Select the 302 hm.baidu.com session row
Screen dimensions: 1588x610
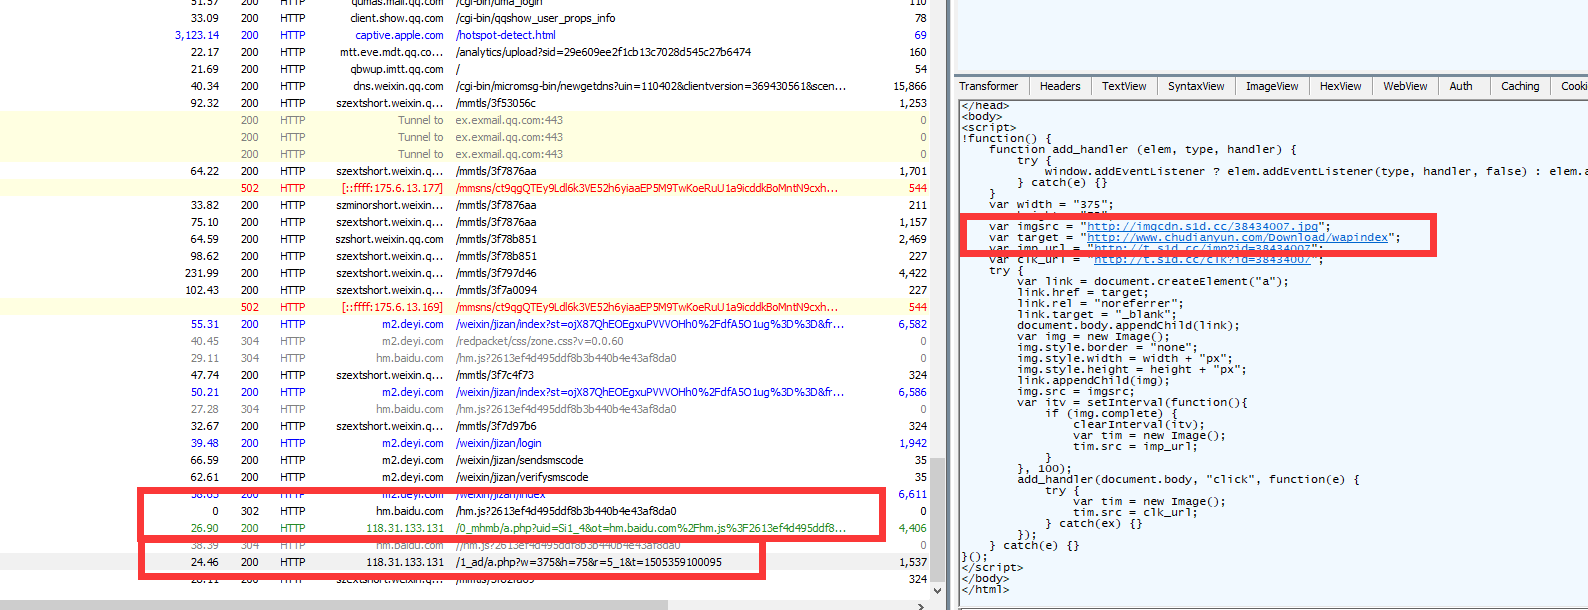pos(465,511)
